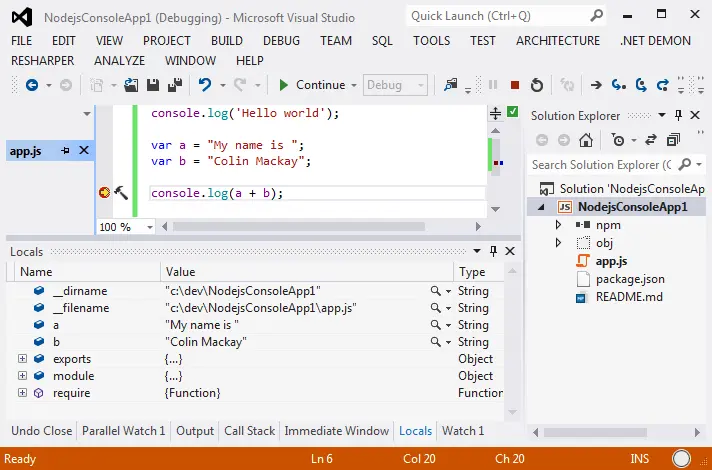Image resolution: width=712 pixels, height=470 pixels.
Task: Click the Open File toolbar icon
Action: coord(131,85)
